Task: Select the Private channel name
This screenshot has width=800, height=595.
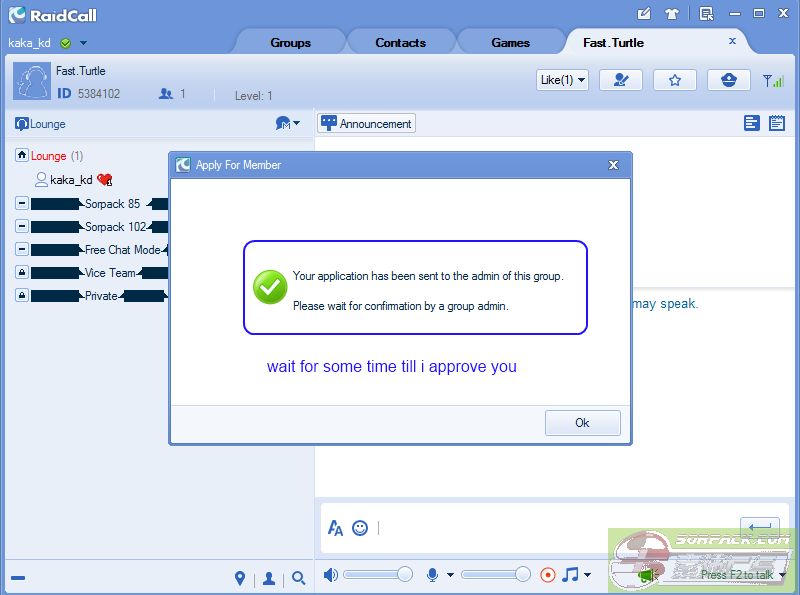Action: (x=101, y=295)
